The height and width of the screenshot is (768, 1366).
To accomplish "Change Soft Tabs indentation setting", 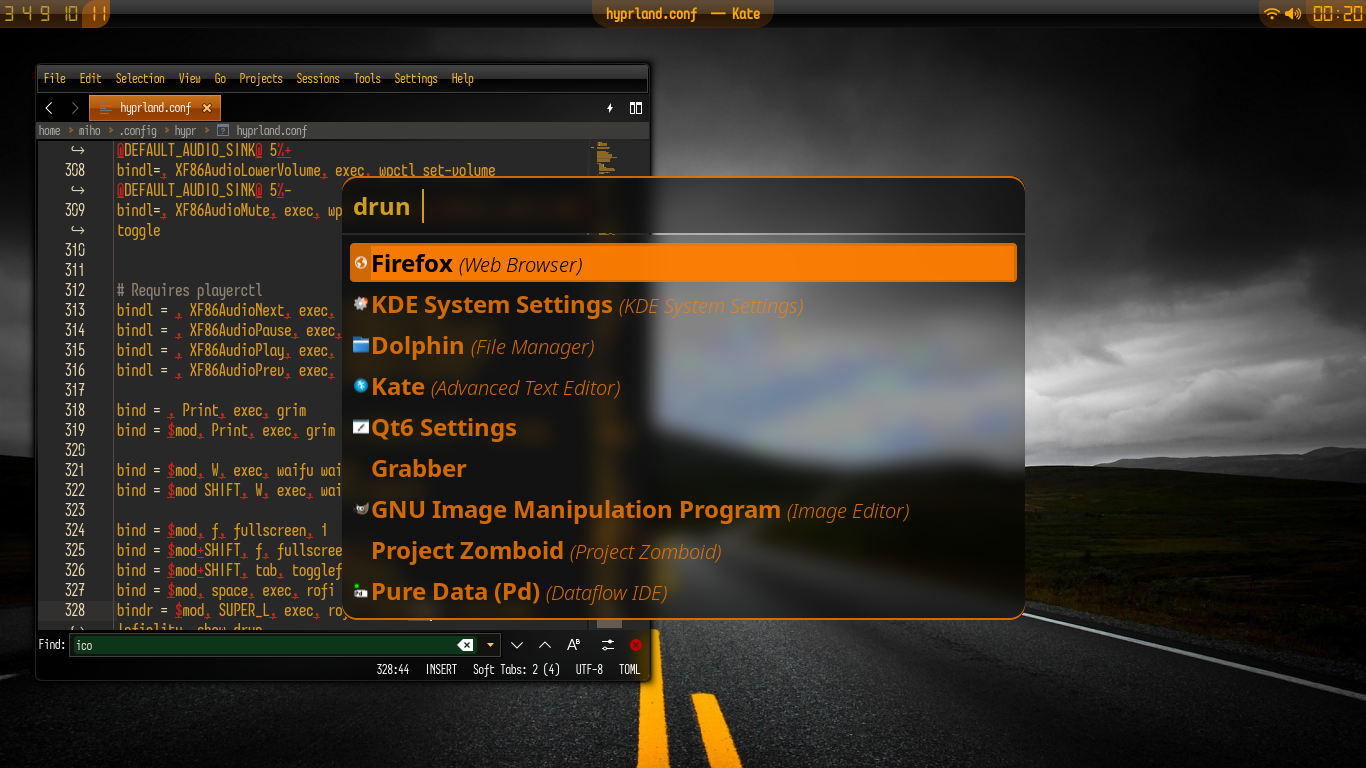I will (x=516, y=670).
